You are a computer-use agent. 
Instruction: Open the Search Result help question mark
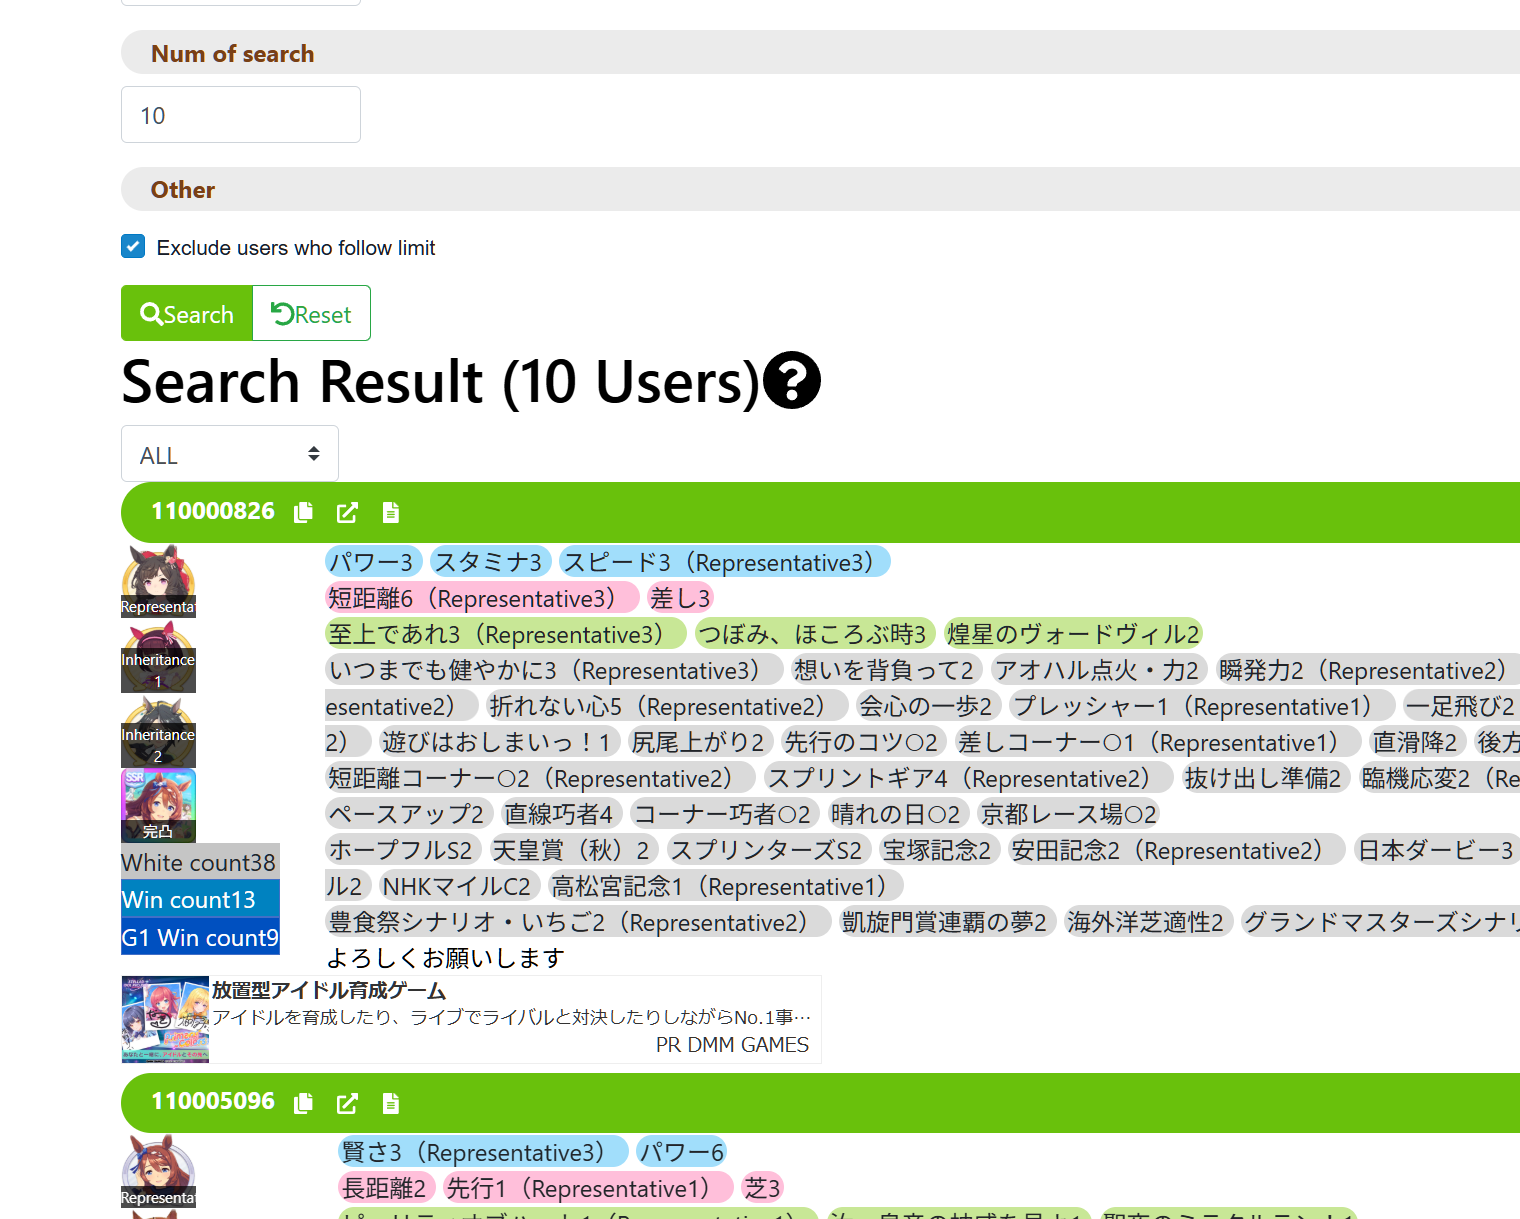(792, 381)
